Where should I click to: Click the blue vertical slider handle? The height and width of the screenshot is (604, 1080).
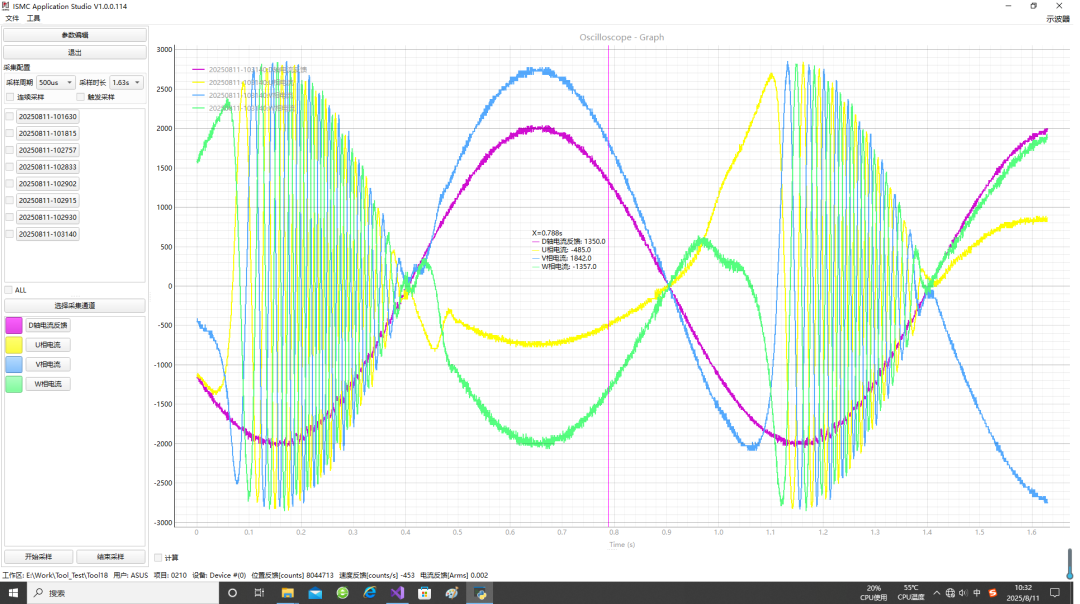(x=1070, y=576)
